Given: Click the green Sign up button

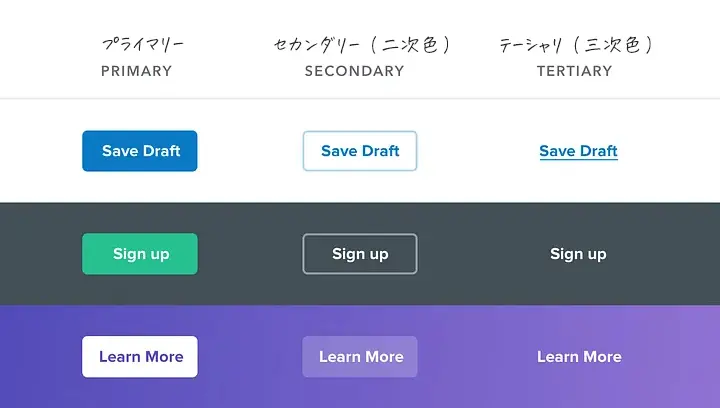Looking at the screenshot, I should 140,254.
